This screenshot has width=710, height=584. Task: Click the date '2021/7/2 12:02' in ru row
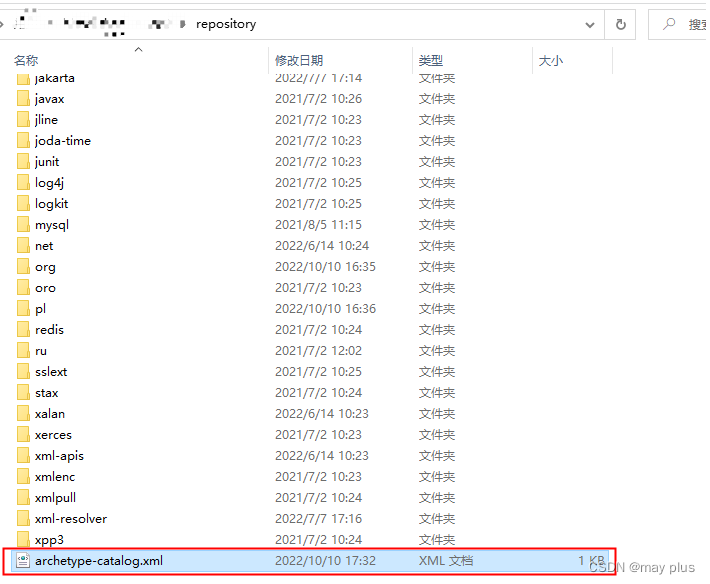318,351
